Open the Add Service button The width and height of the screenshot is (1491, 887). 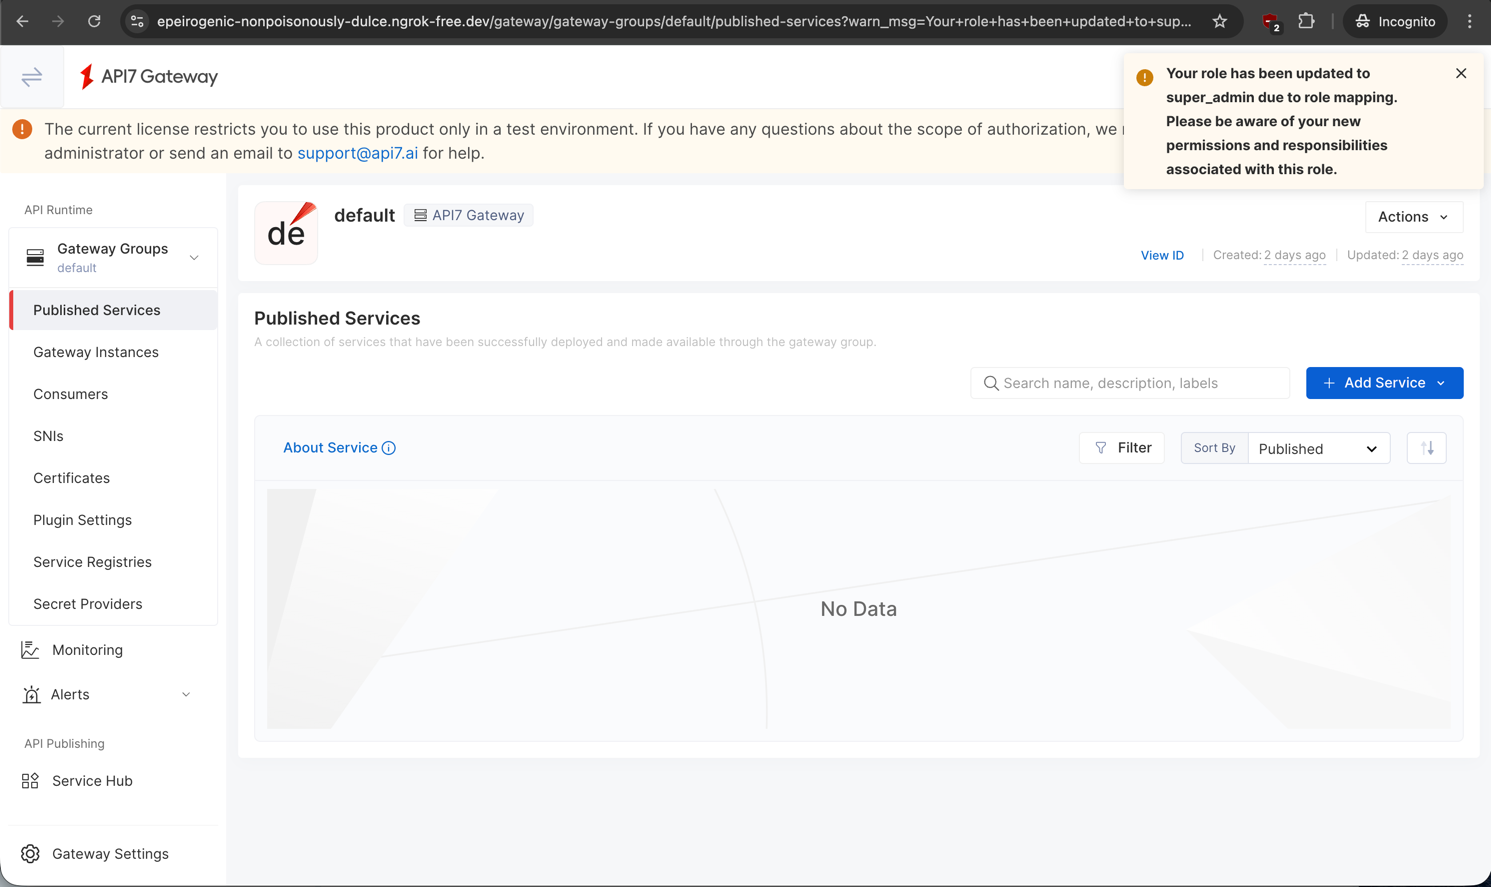coord(1384,383)
